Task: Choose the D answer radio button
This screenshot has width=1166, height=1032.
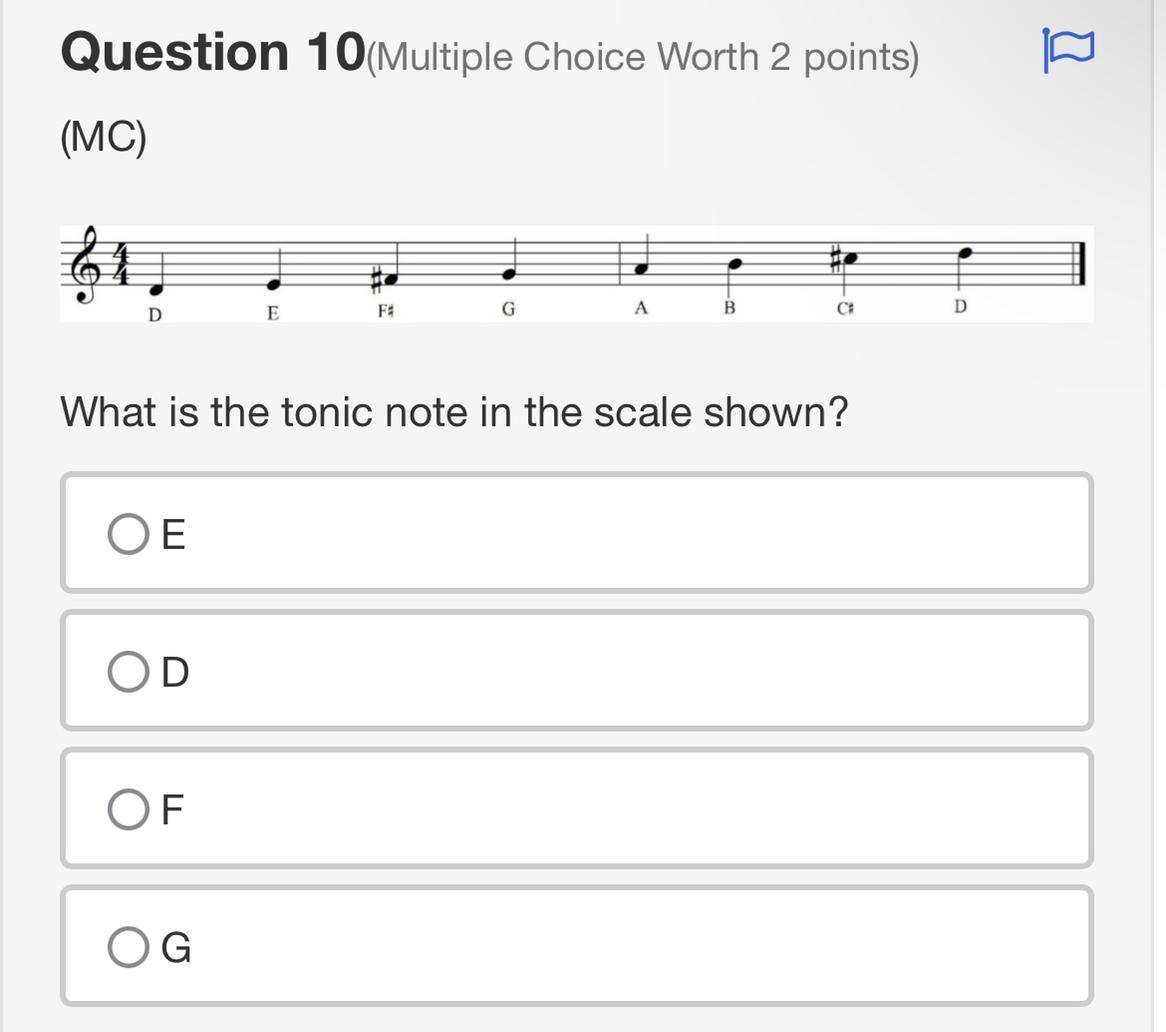Action: pos(129,672)
